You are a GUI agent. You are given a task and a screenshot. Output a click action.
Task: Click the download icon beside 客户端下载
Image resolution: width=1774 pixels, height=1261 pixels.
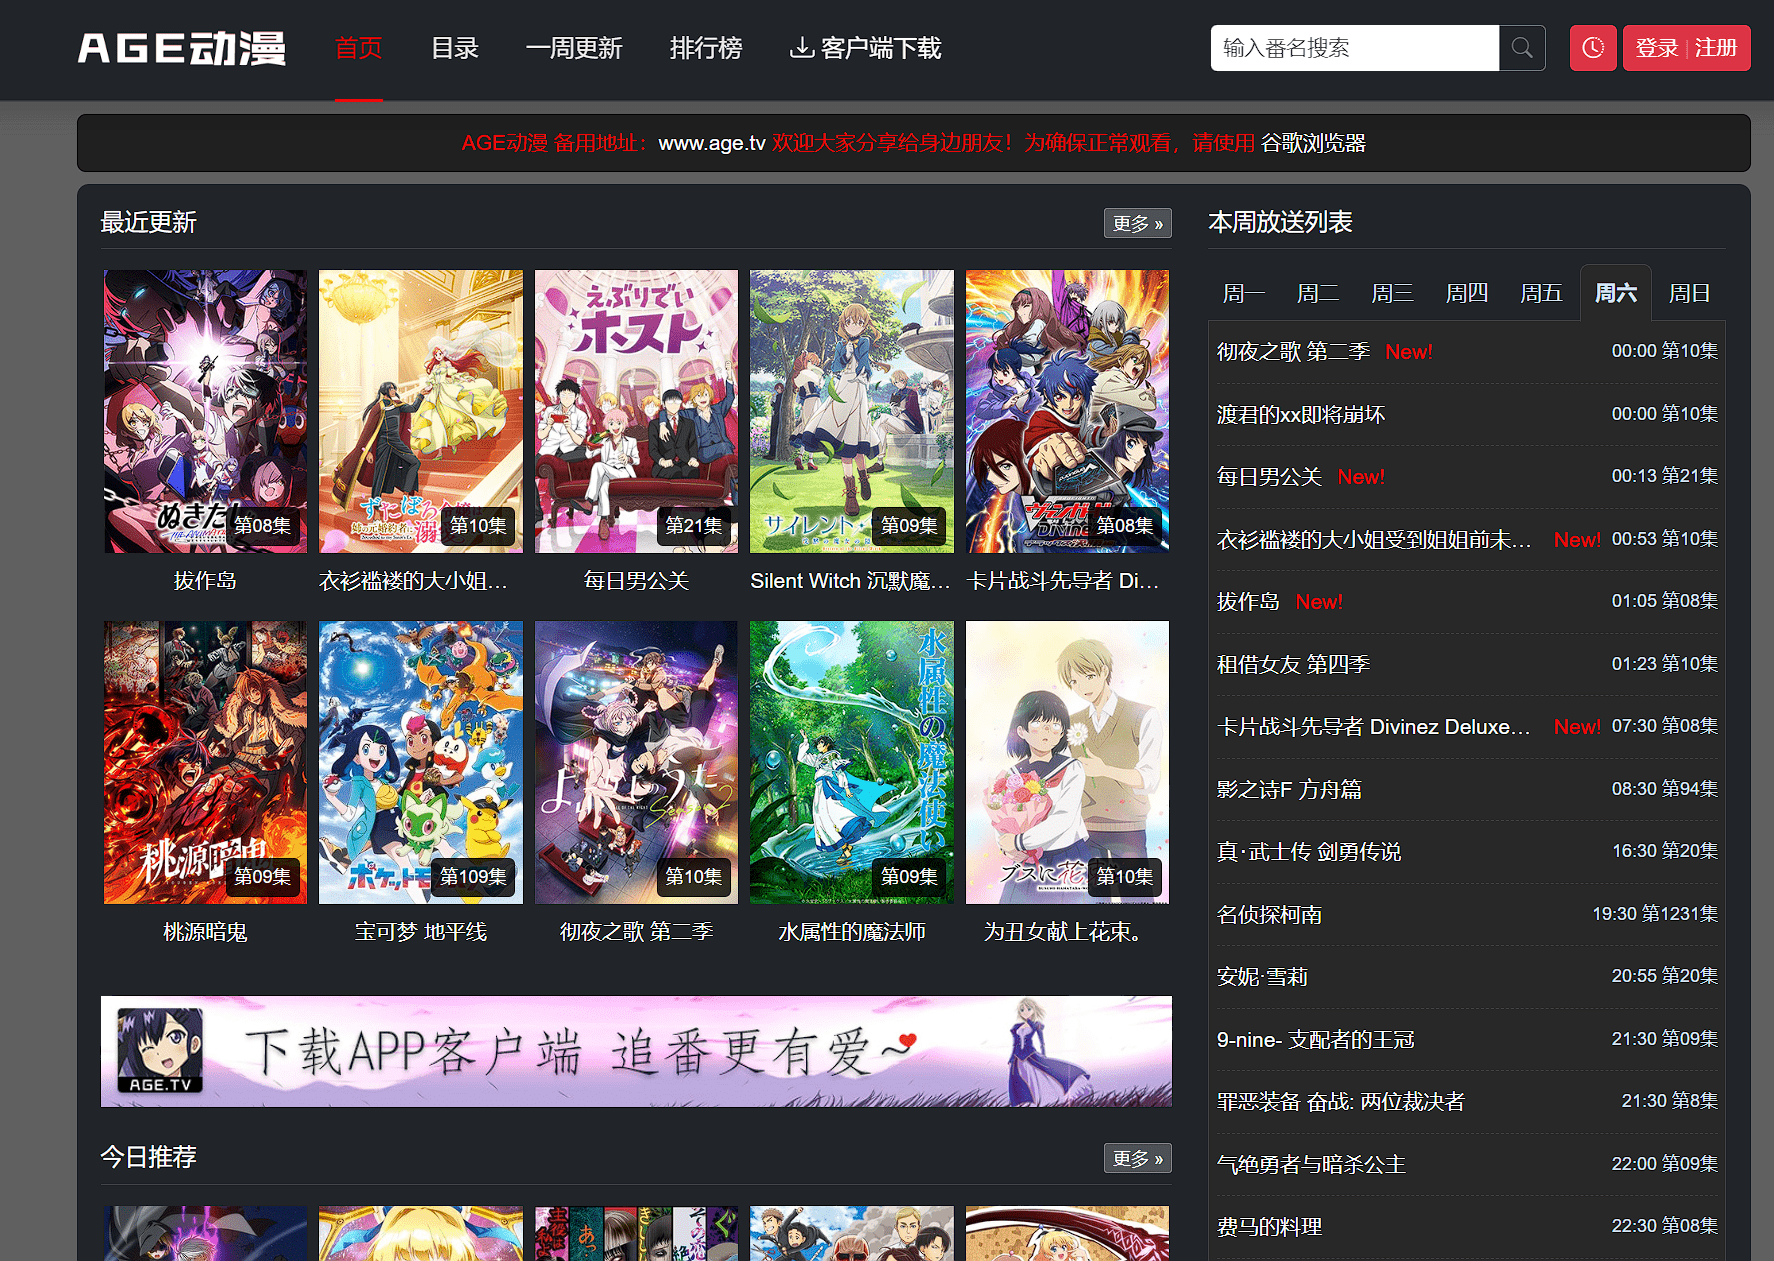tap(801, 48)
